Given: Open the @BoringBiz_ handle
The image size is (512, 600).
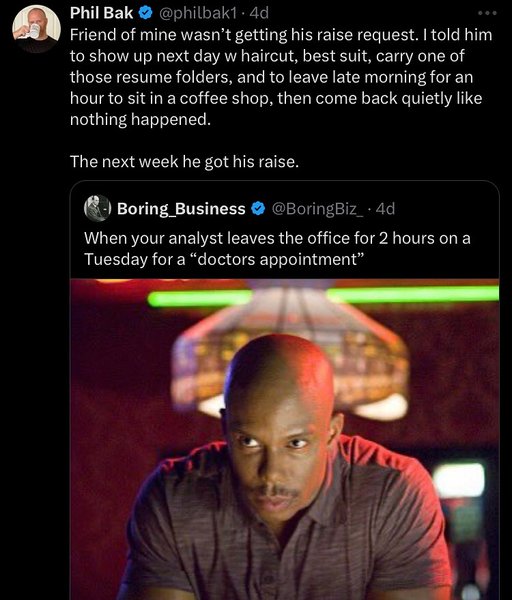Looking at the screenshot, I should click(x=317, y=209).
